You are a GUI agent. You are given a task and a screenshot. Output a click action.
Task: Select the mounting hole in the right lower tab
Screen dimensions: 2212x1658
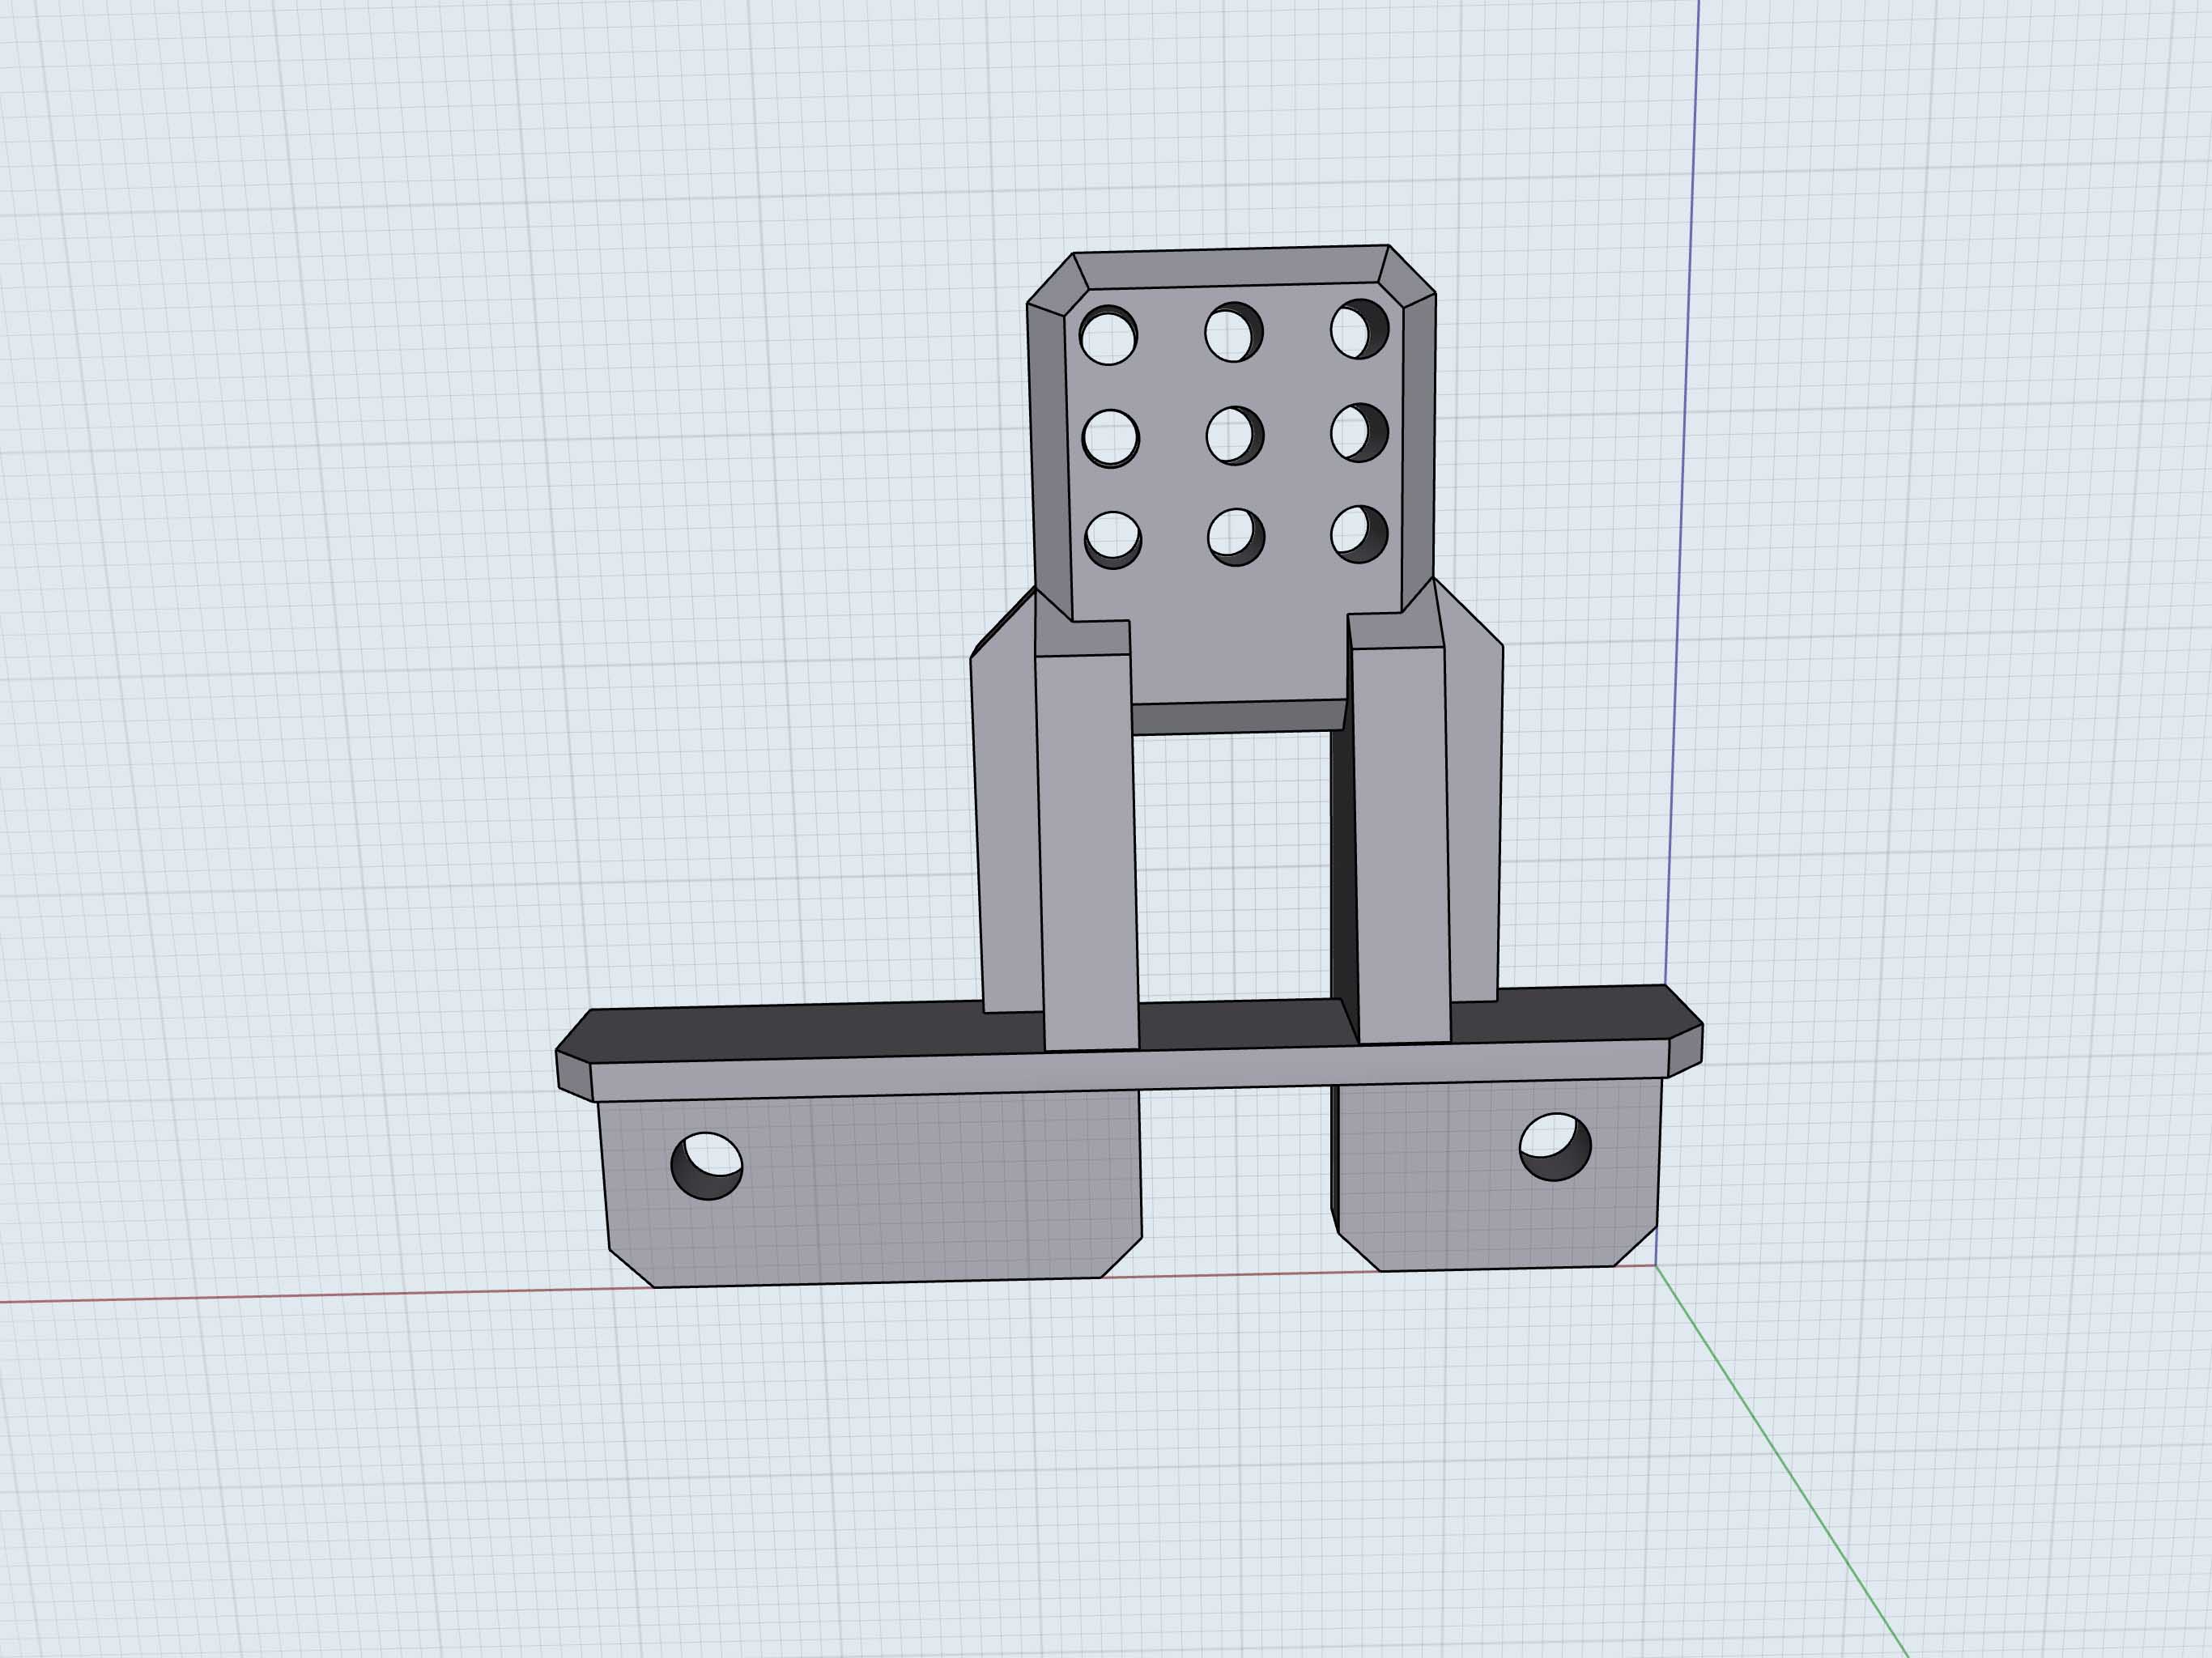1555,1147
